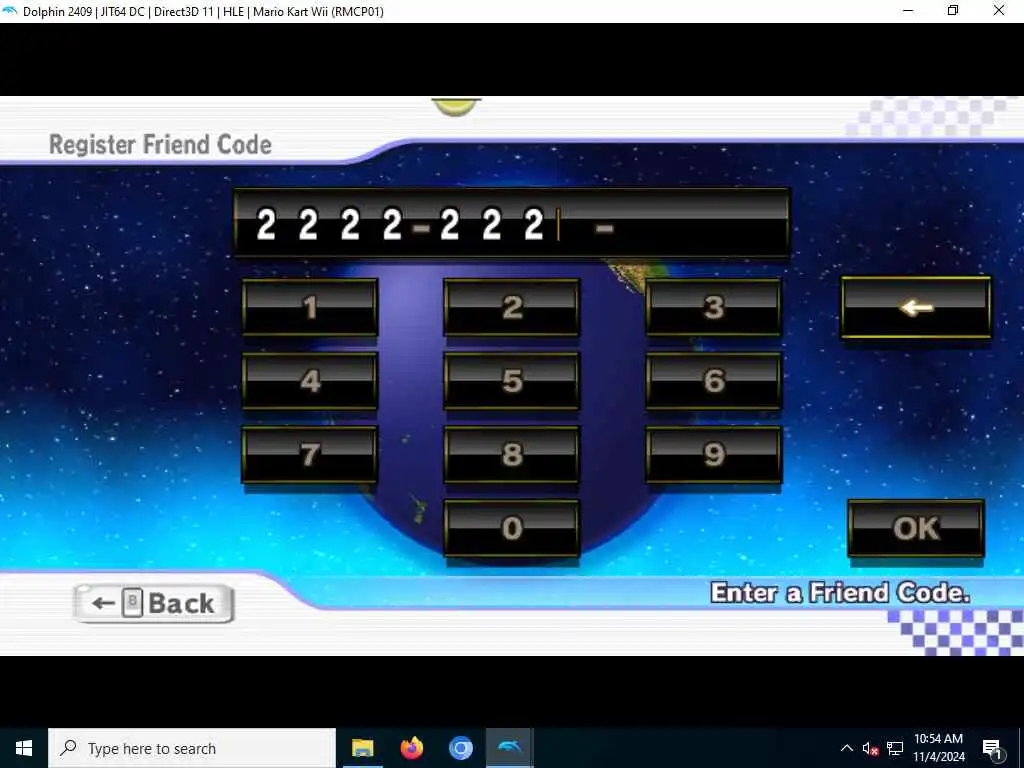Image resolution: width=1024 pixels, height=768 pixels.
Task: Close the Dolphin window
Action: (x=999, y=11)
